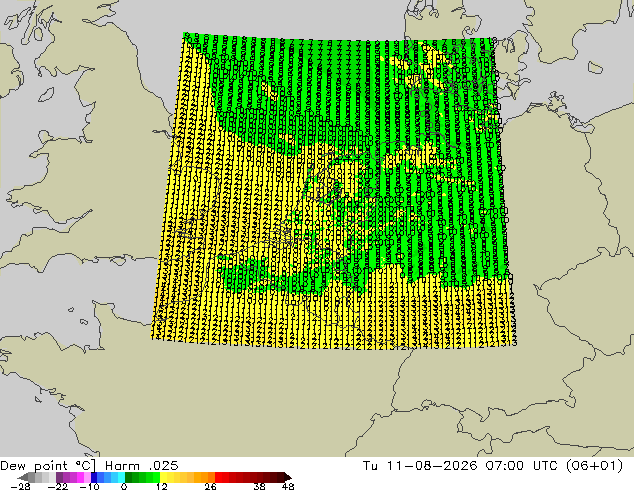Click the dark blue legend swatch above -10
The width and height of the screenshot is (634, 490).
point(94,477)
